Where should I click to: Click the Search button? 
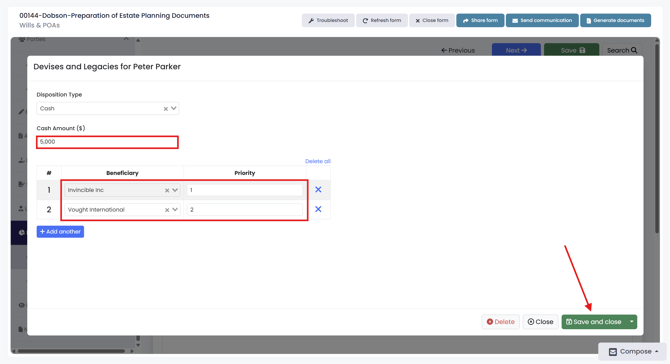click(x=622, y=50)
